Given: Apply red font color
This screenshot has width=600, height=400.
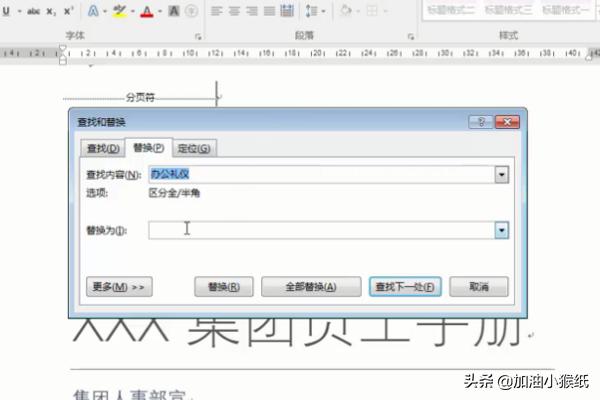Looking at the screenshot, I should [x=147, y=11].
